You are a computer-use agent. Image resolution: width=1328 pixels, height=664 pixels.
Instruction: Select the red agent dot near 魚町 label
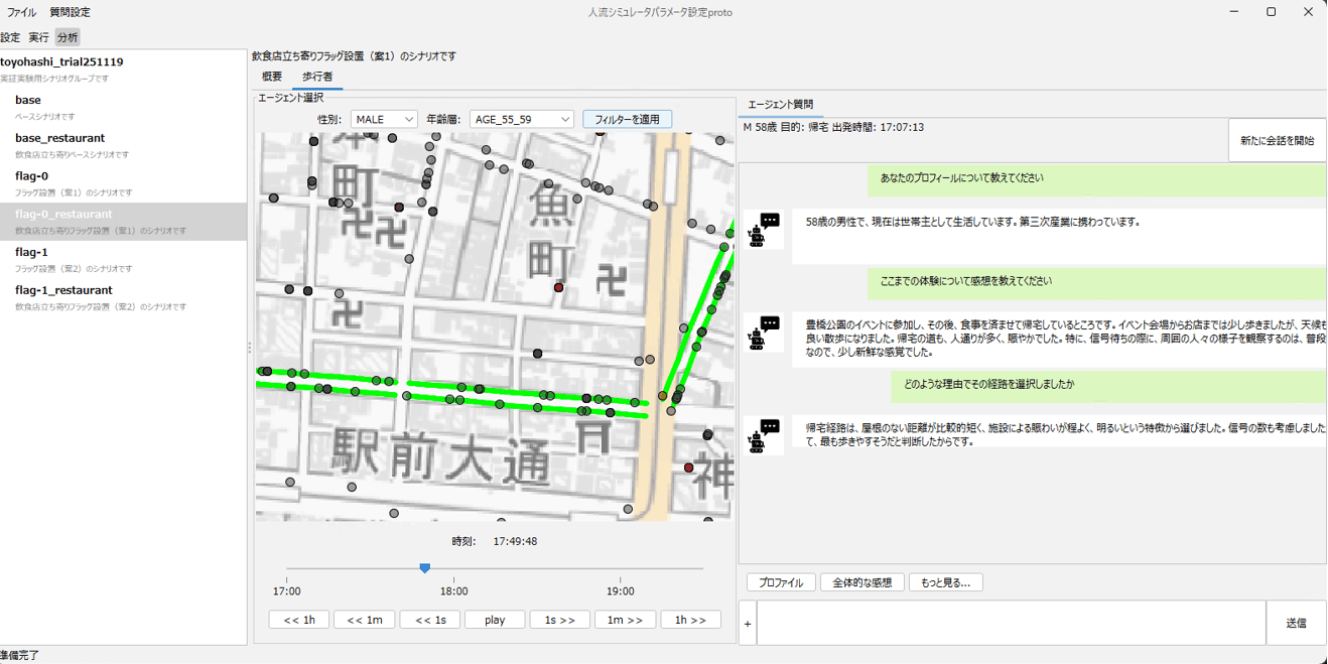(559, 287)
